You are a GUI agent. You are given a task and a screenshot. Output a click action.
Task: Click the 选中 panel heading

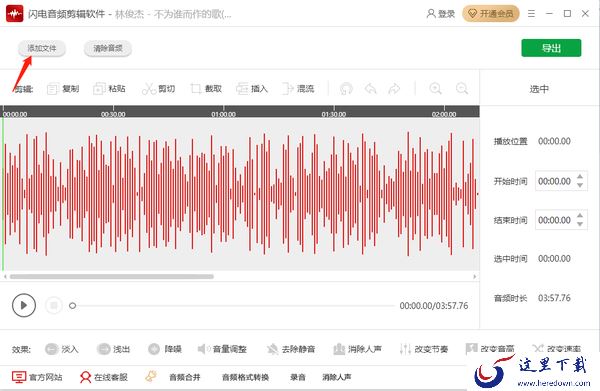point(539,89)
